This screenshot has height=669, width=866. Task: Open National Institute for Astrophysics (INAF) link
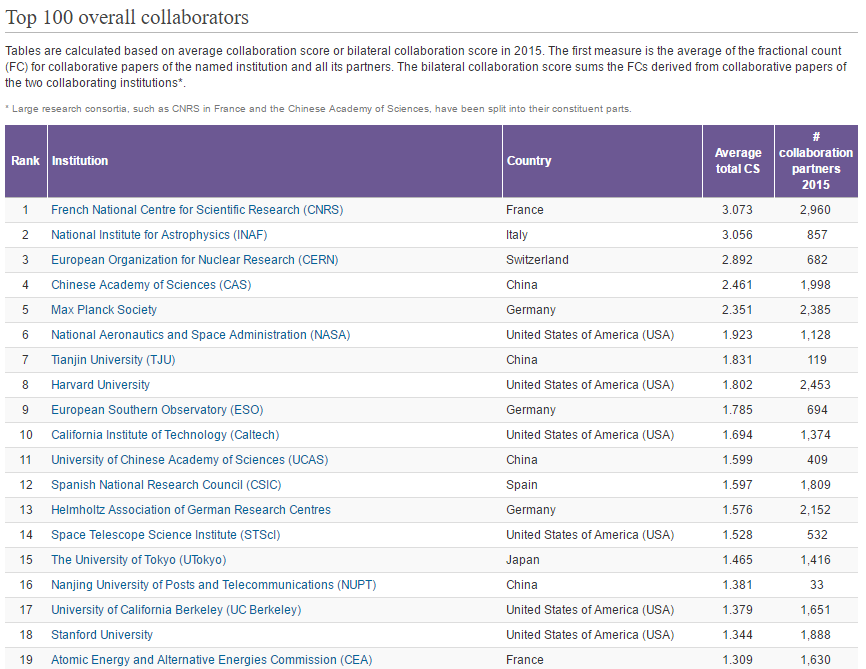[x=159, y=235]
